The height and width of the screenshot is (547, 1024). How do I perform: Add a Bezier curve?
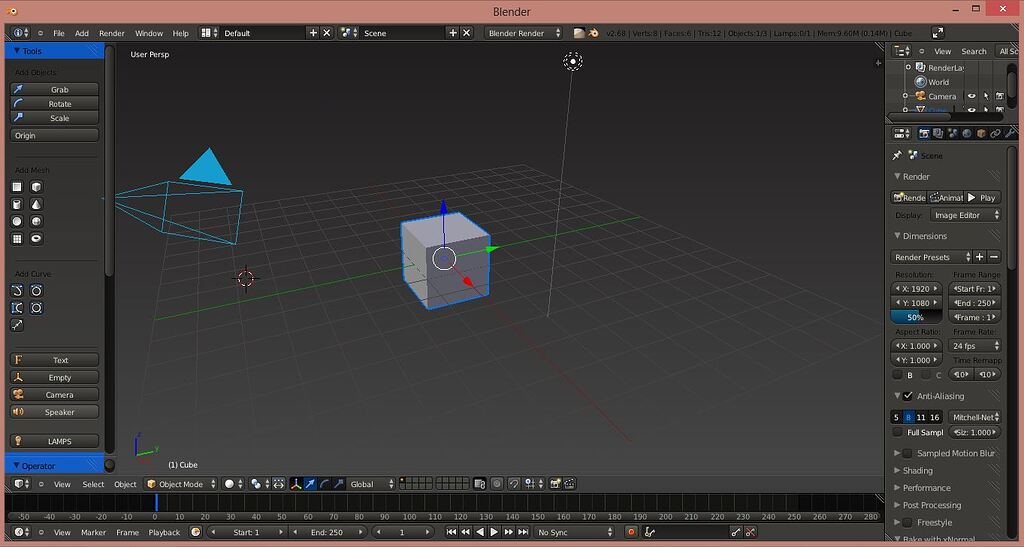coord(18,290)
